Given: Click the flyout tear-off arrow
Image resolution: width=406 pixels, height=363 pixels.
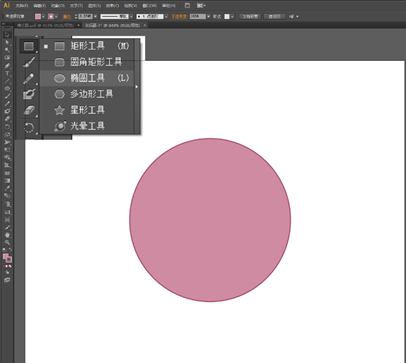Looking at the screenshot, I should (x=137, y=87).
